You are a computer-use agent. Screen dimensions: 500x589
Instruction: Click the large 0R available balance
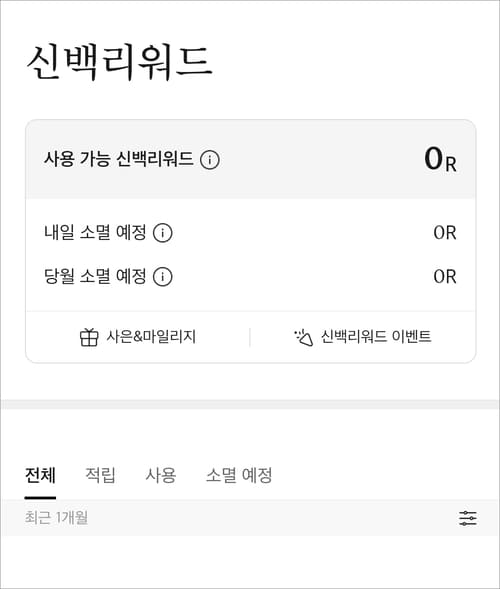(x=440, y=160)
